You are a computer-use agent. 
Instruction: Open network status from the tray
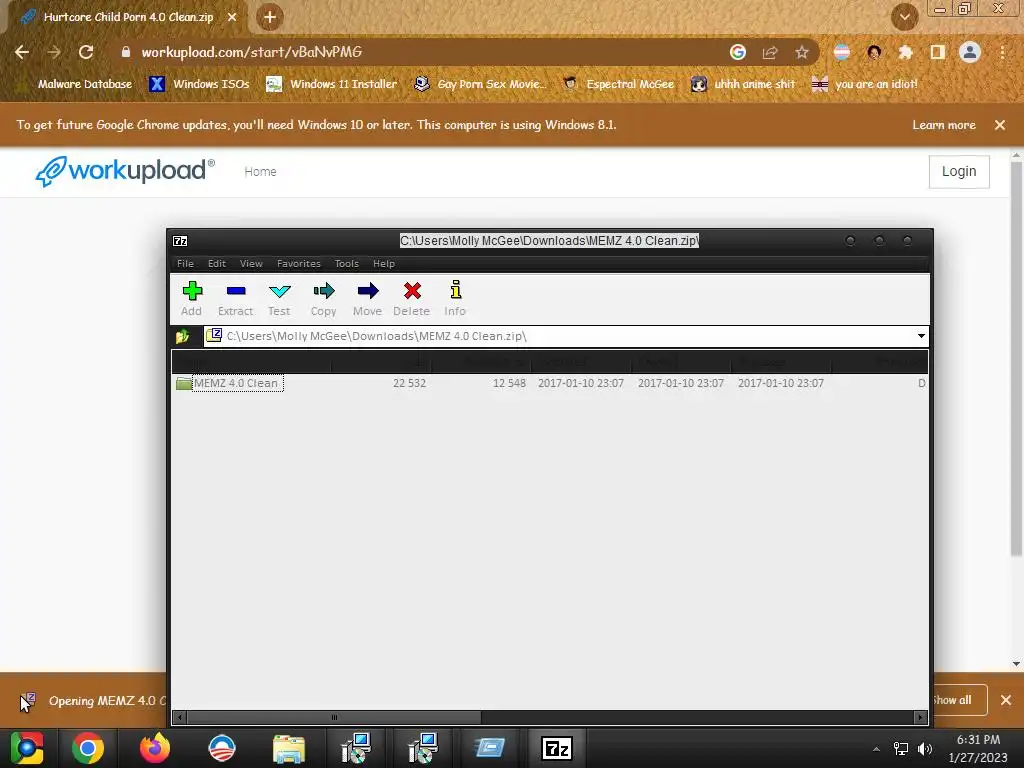point(901,749)
